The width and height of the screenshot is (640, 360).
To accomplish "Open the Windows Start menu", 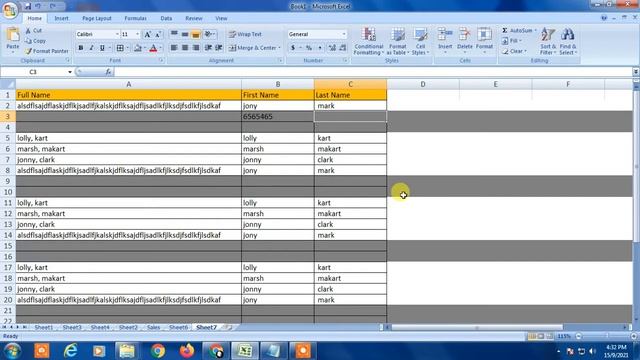I will (x=12, y=351).
